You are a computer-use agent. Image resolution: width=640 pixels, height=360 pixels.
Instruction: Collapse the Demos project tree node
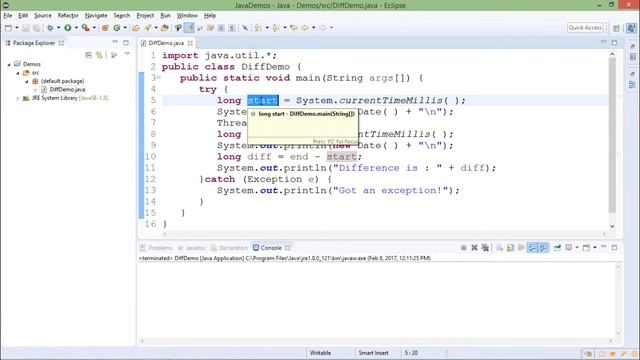pos(9,64)
